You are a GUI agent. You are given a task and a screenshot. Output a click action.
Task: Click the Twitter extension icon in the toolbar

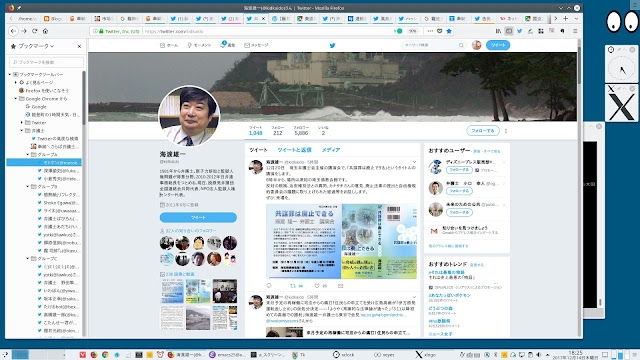tap(520, 31)
